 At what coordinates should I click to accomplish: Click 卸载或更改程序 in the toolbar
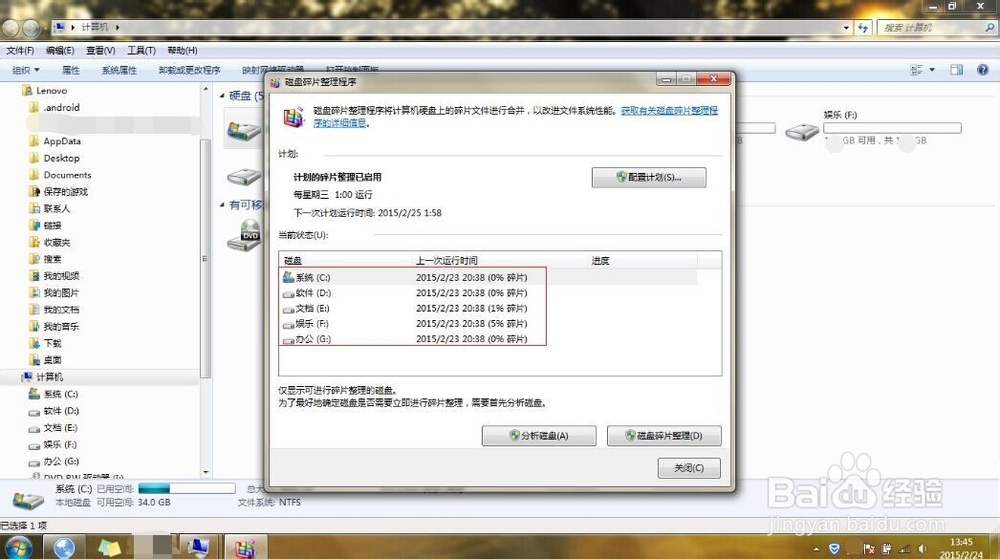(189, 70)
